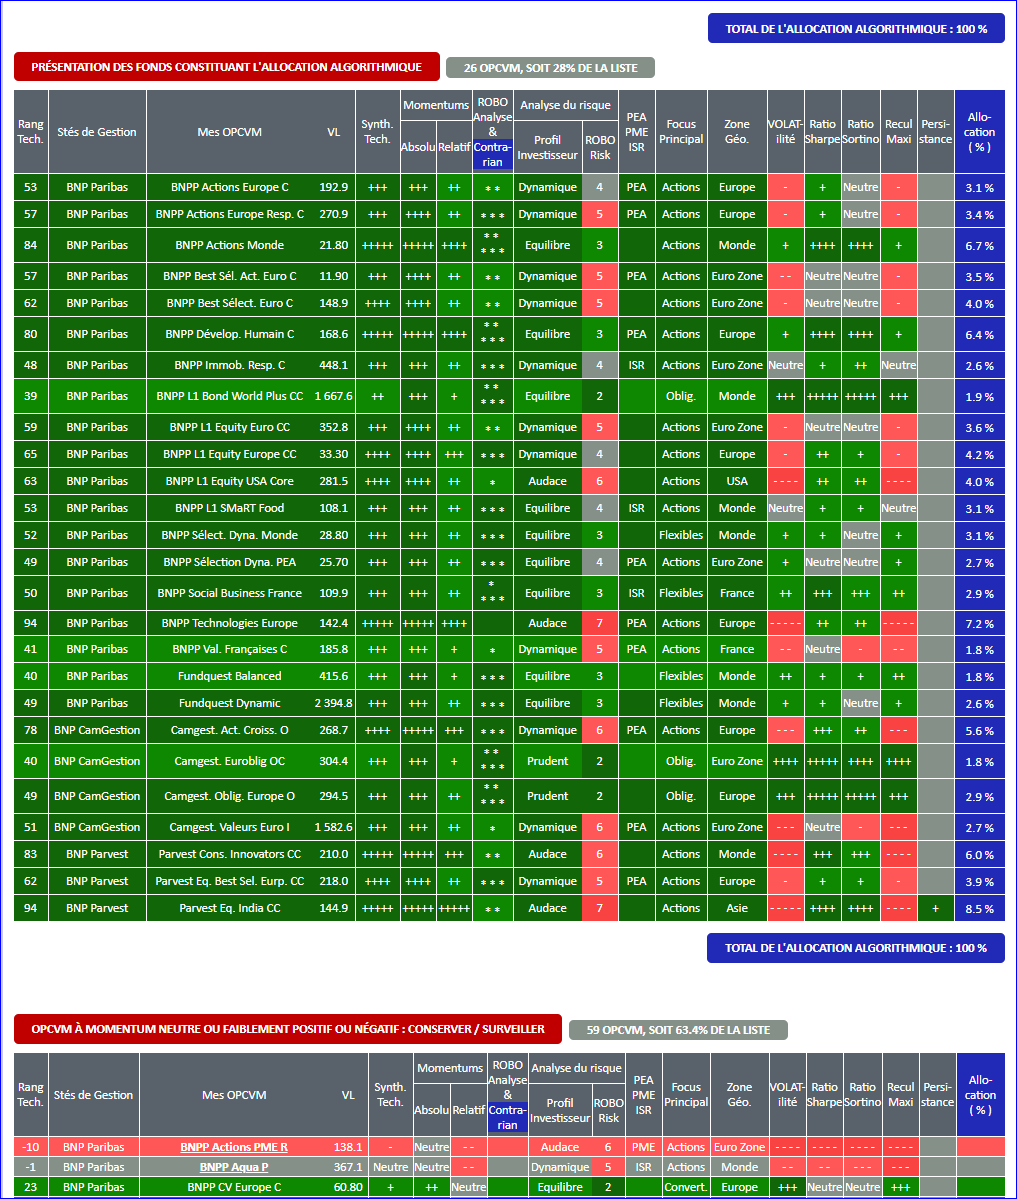Click 'Convert.' focus cell of BNPP CV Europe C
Image resolution: width=1017 pixels, height=1199 pixels.
pos(686,1187)
